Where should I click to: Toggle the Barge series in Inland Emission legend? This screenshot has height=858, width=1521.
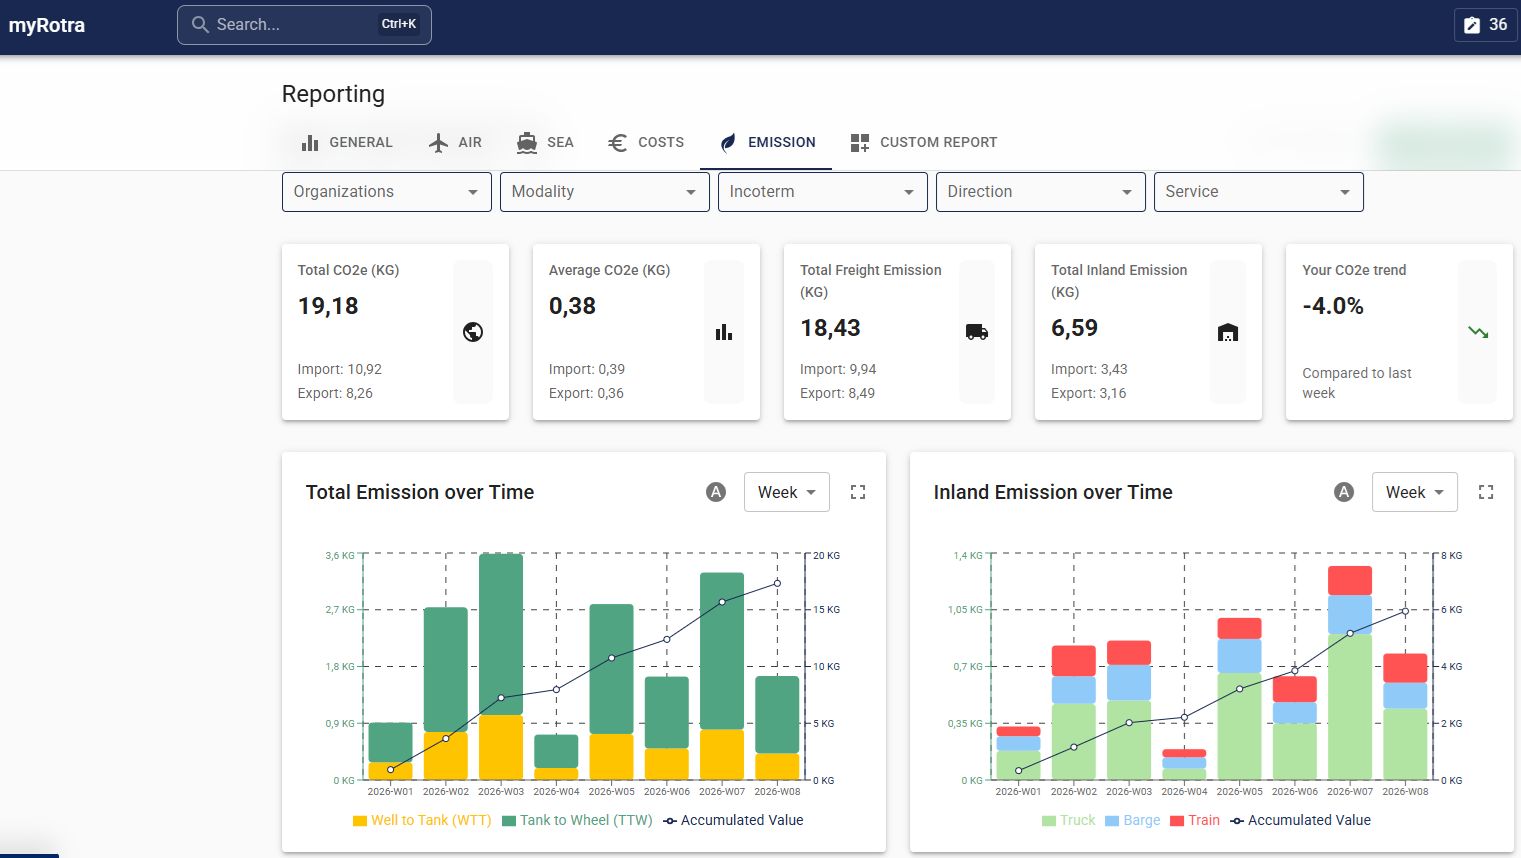tap(1133, 820)
